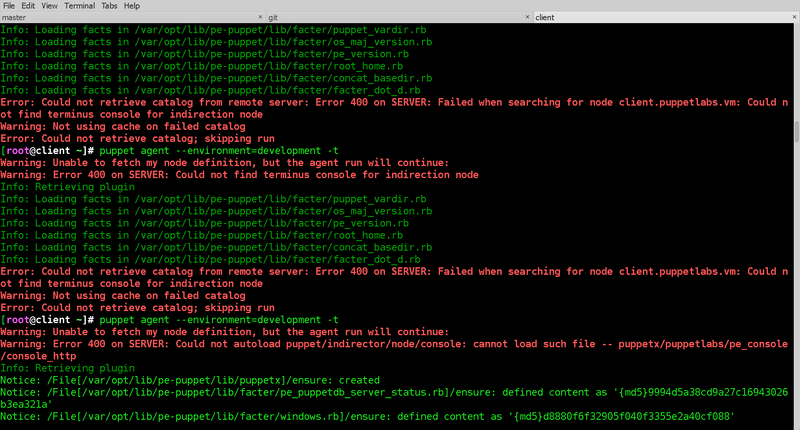Screen dimensions: 800x430
Task: Click the top 'Loading facts' line for pe_version.rb
Action: coord(205,54)
